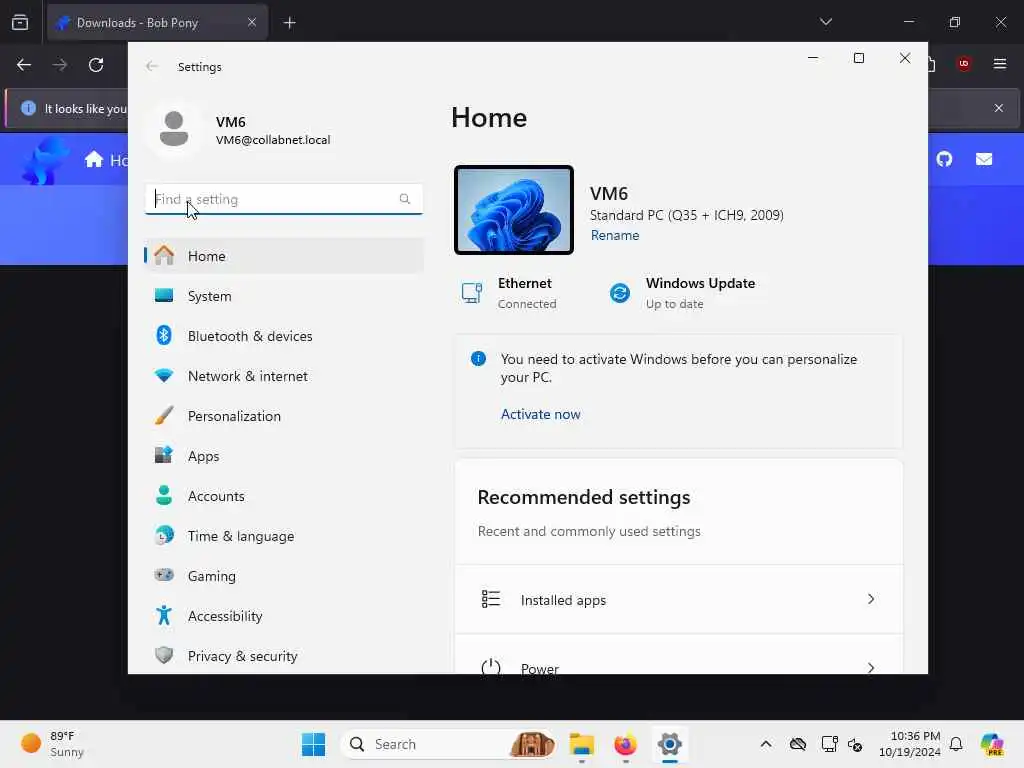Open clock and date 10:36 PM
Viewport: 1024px width, 768px height.
coord(910,744)
